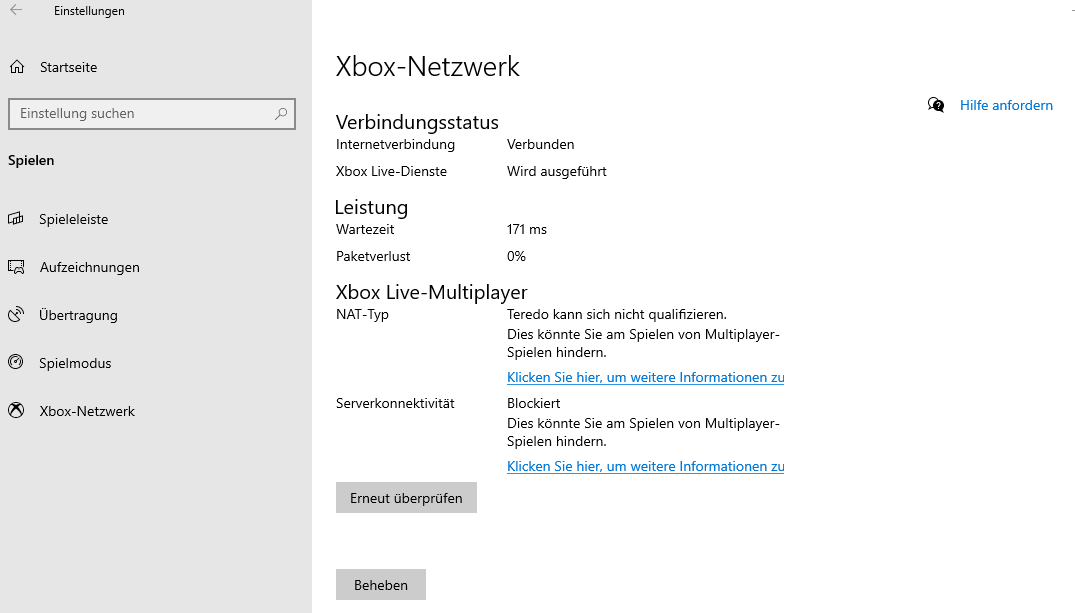Viewport: 1075px width, 613px height.
Task: Click the back arrow next to Einstellungen
Action: 16,10
